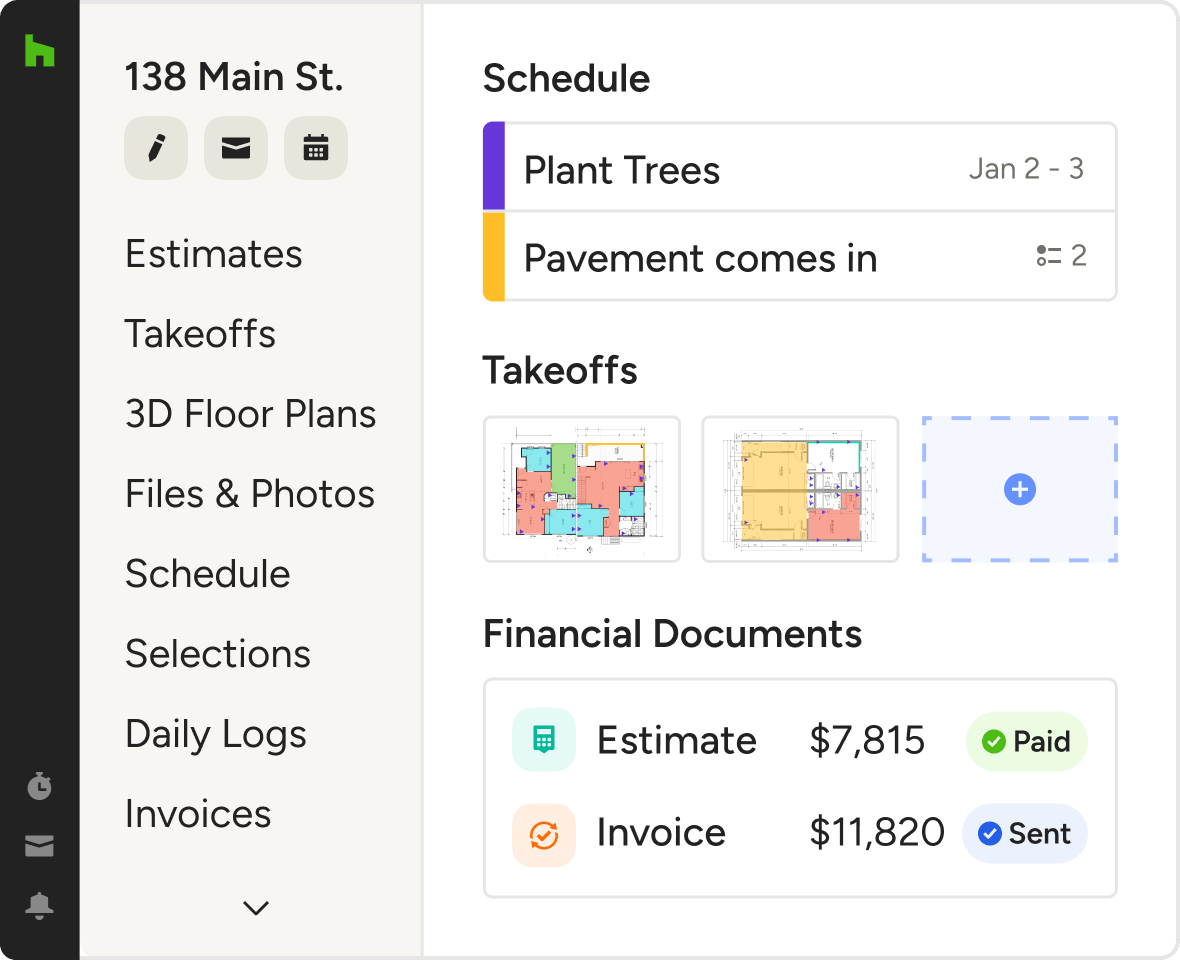Go to 3D Floor Plans
Screen dimensions: 1180x960
[x=250, y=414]
